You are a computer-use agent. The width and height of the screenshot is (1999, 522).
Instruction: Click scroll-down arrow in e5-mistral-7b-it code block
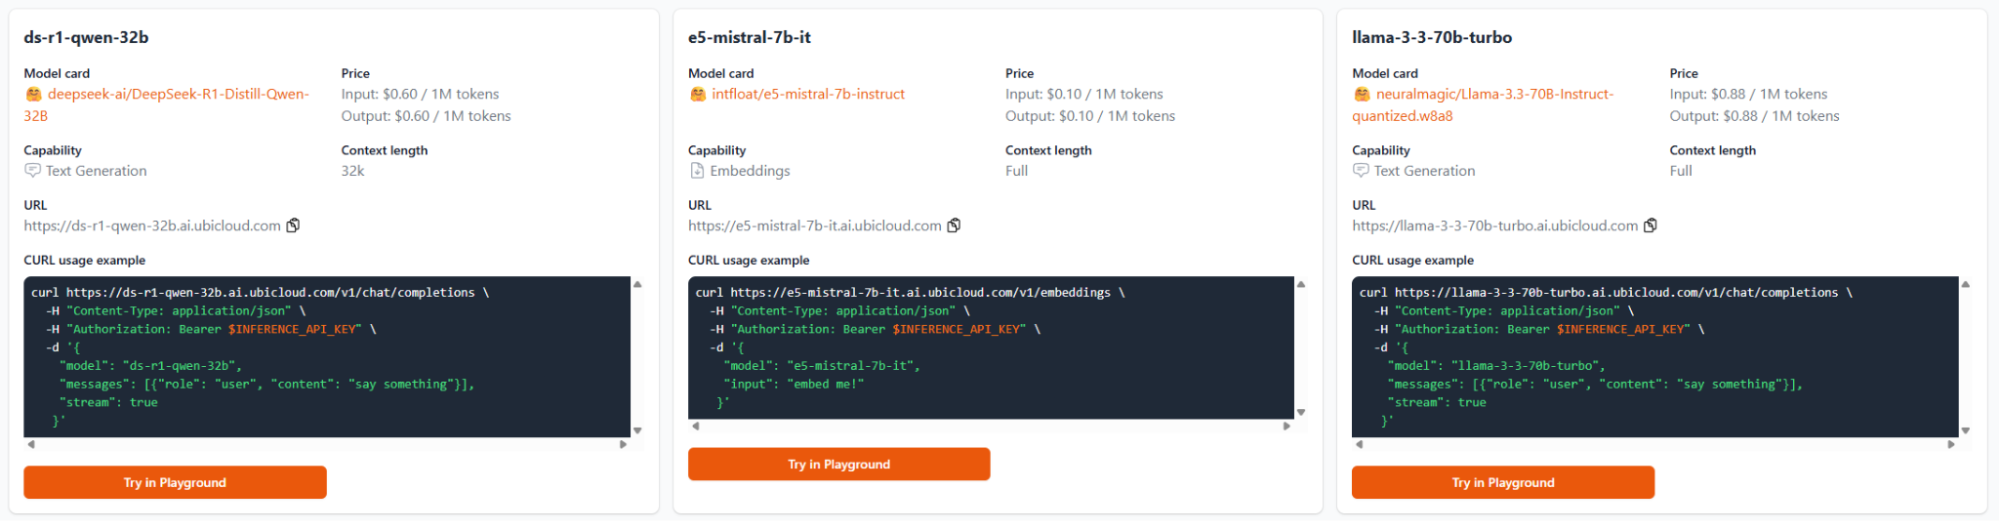click(x=1301, y=412)
